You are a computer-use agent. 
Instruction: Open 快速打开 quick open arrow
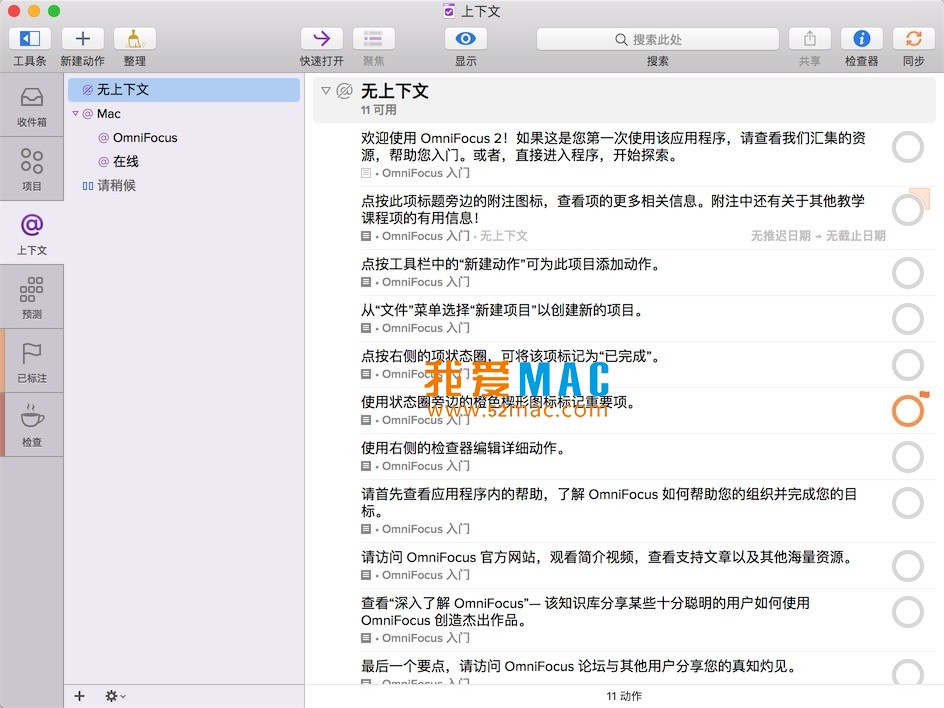321,39
